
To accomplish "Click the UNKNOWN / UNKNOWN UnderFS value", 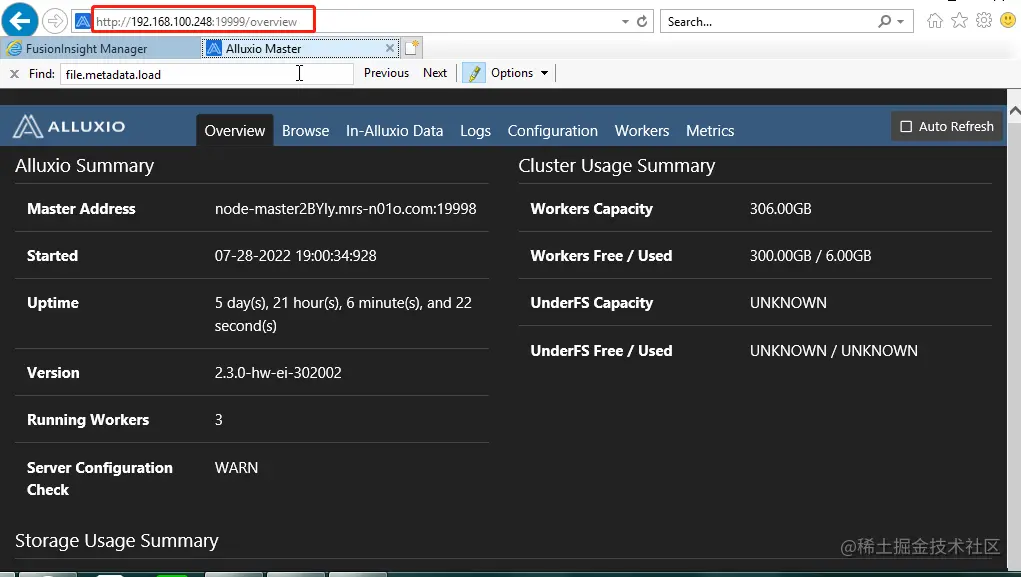I will 833,350.
